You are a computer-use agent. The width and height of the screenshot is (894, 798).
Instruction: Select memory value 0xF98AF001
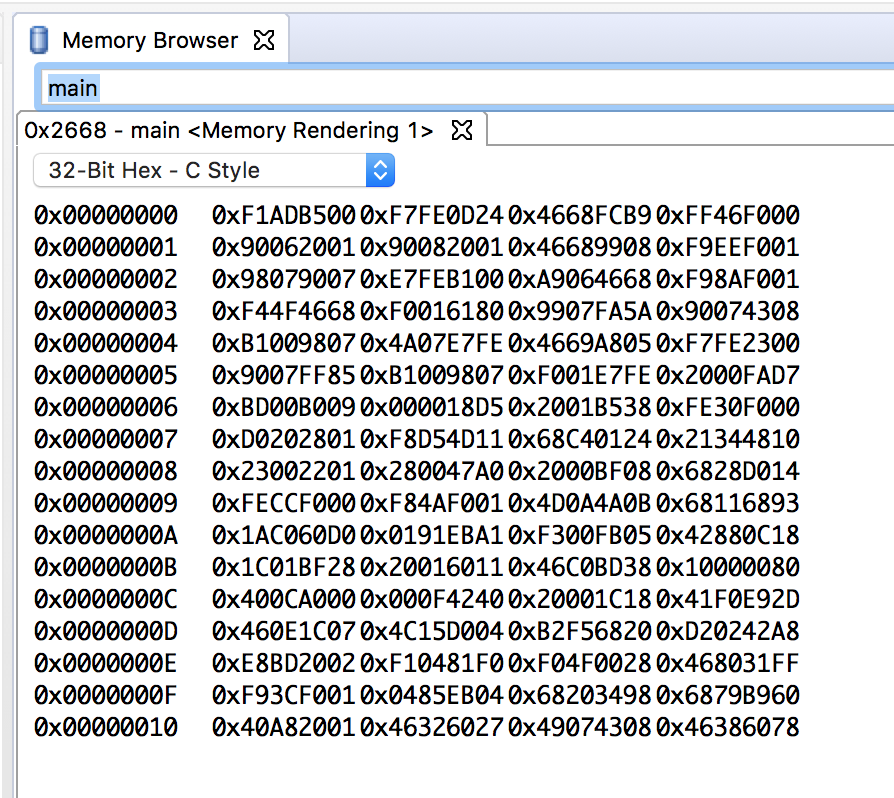click(x=728, y=279)
